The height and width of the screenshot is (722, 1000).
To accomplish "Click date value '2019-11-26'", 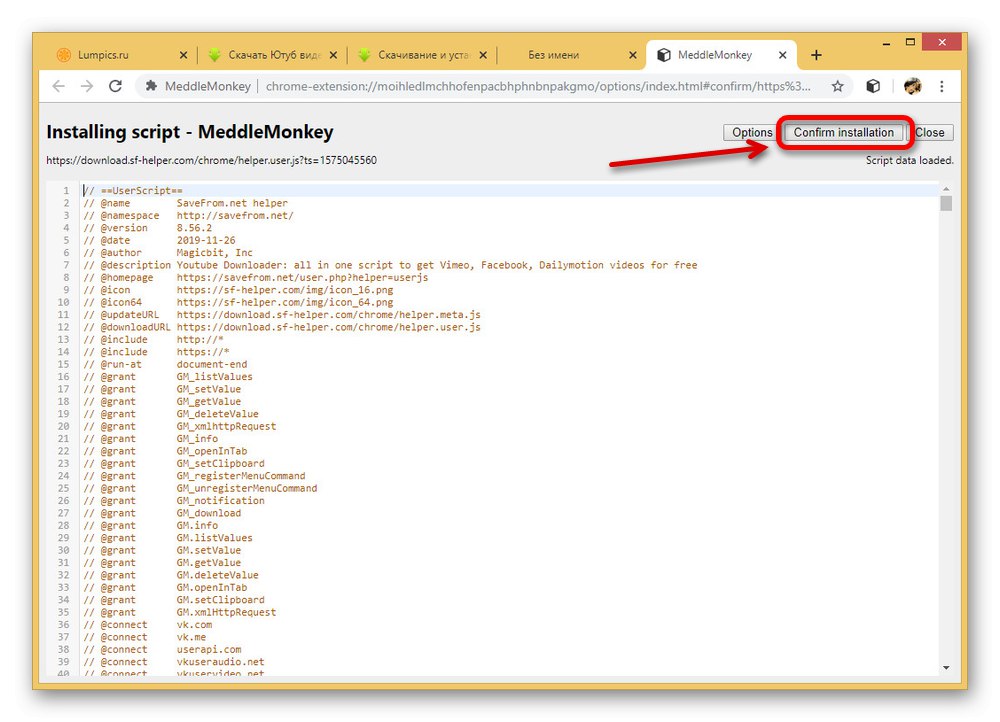I will click(206, 240).
